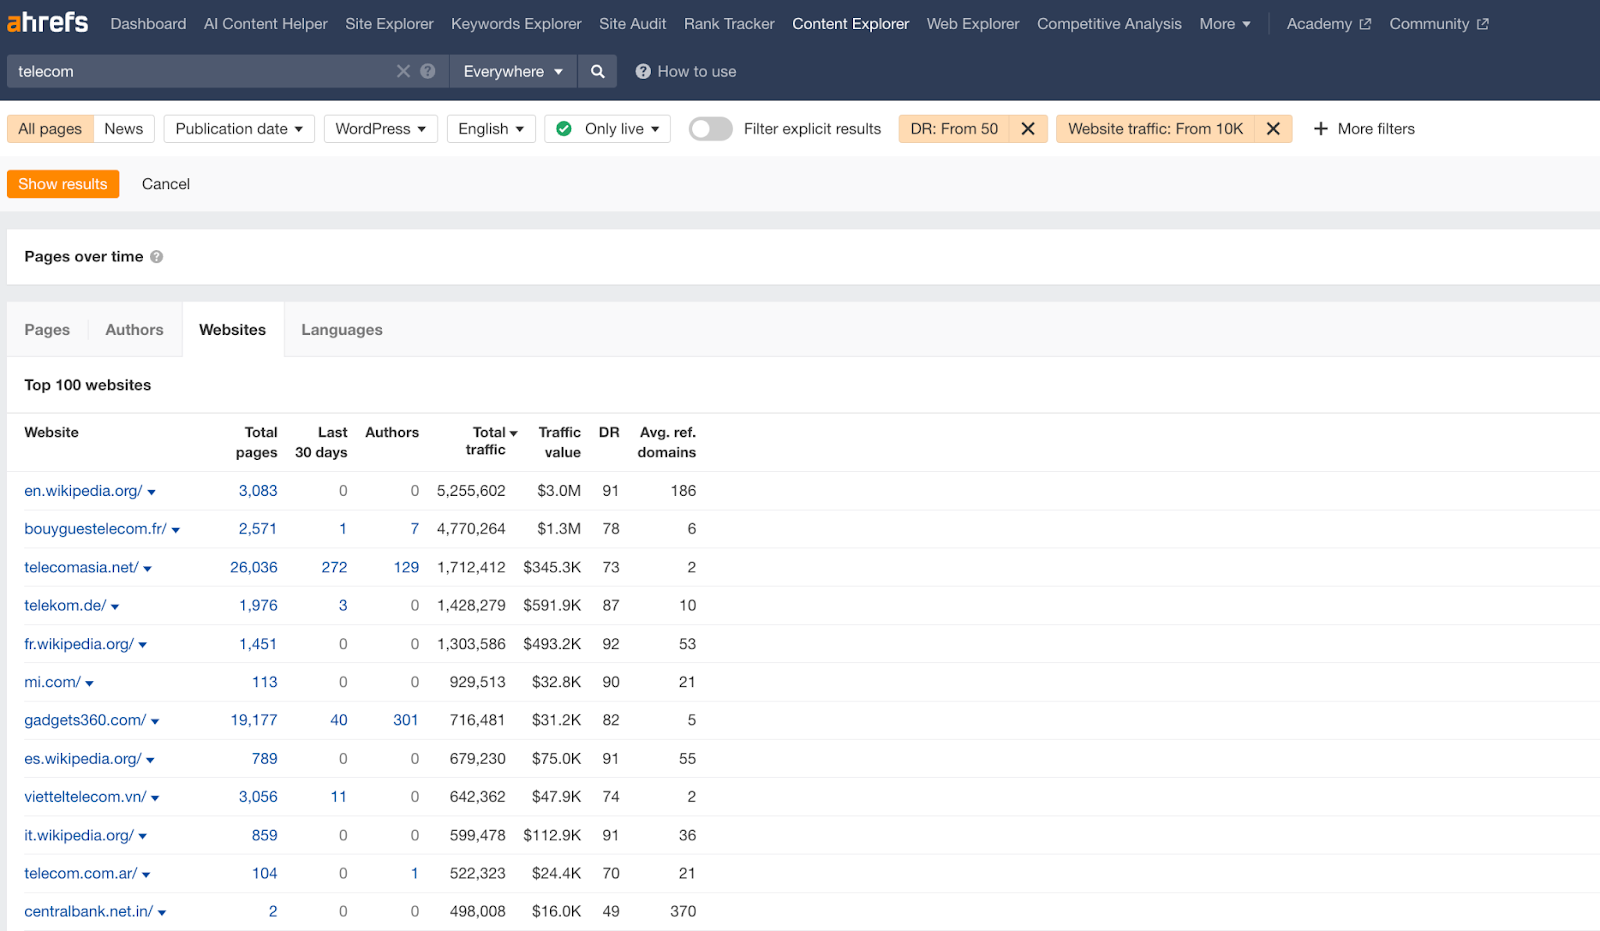Click total pages value 3,083
The width and height of the screenshot is (1600, 931).
(258, 491)
